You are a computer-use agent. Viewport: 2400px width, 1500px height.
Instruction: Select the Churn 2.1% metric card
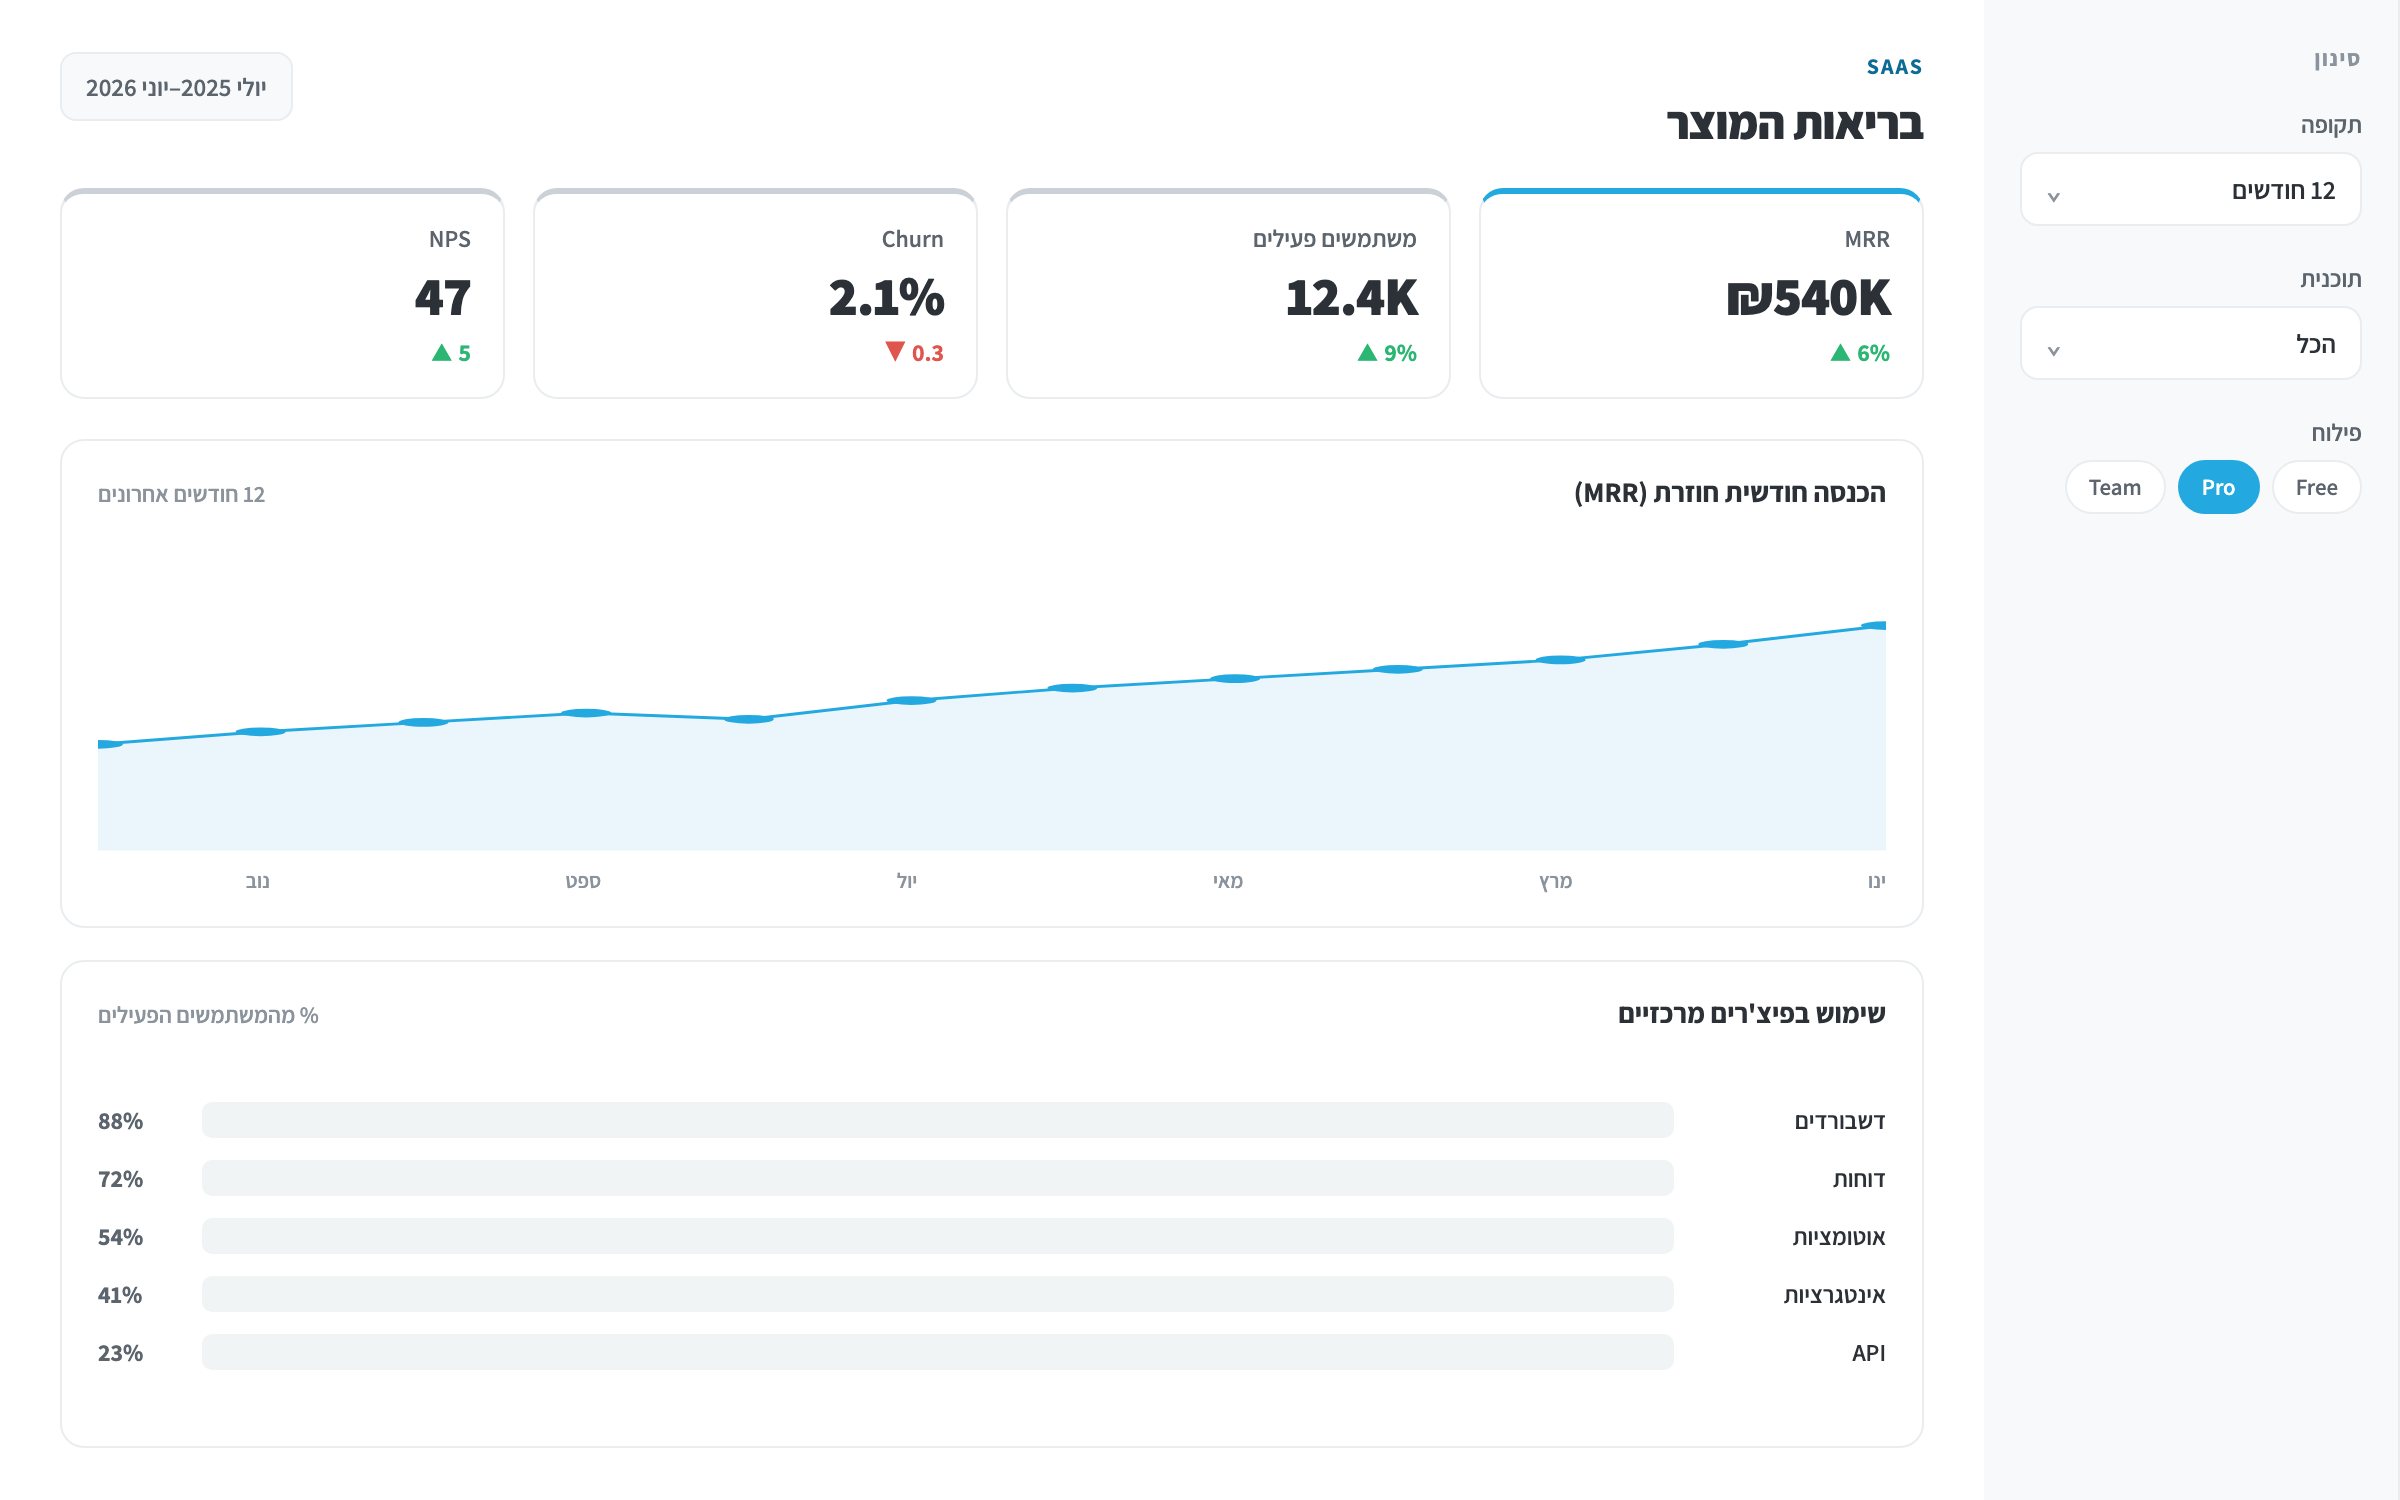755,293
